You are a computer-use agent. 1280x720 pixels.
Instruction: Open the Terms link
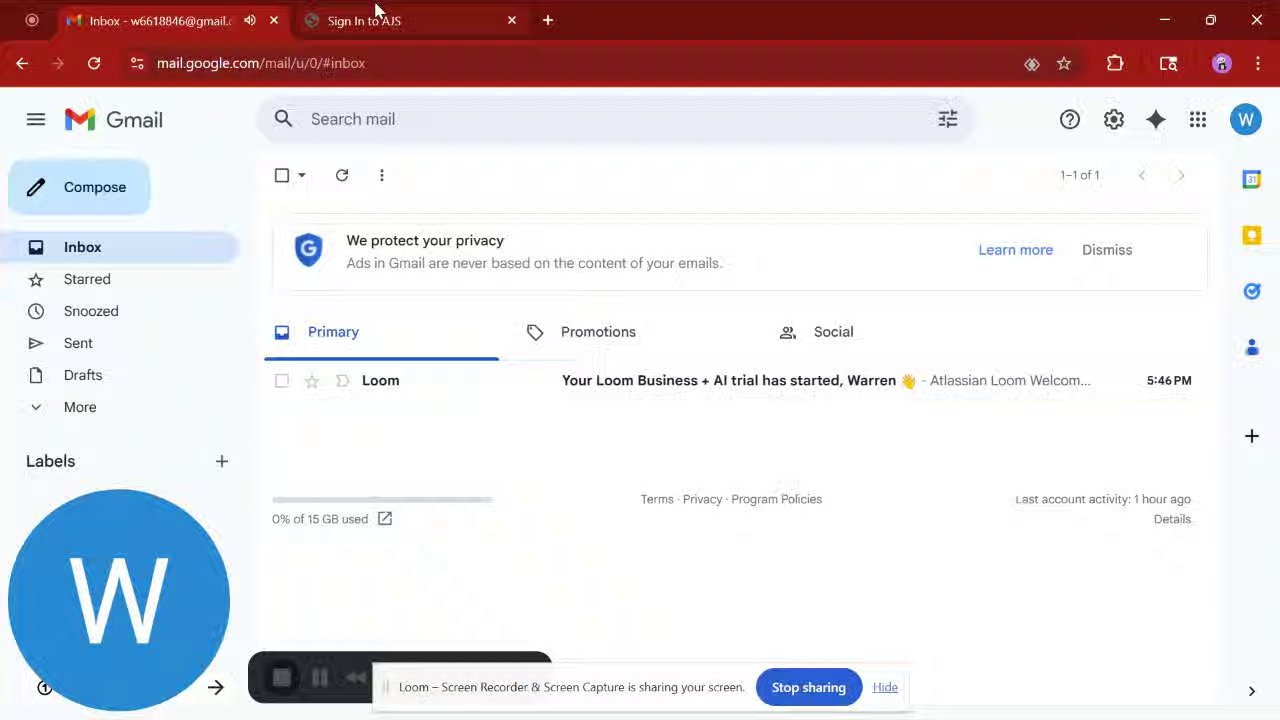pyautogui.click(x=657, y=499)
